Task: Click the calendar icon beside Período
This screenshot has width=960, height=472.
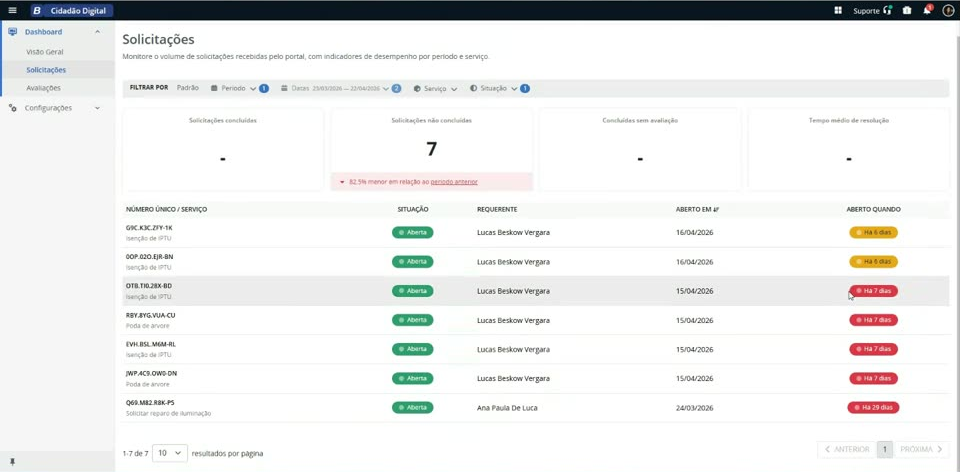Action: 214,88
